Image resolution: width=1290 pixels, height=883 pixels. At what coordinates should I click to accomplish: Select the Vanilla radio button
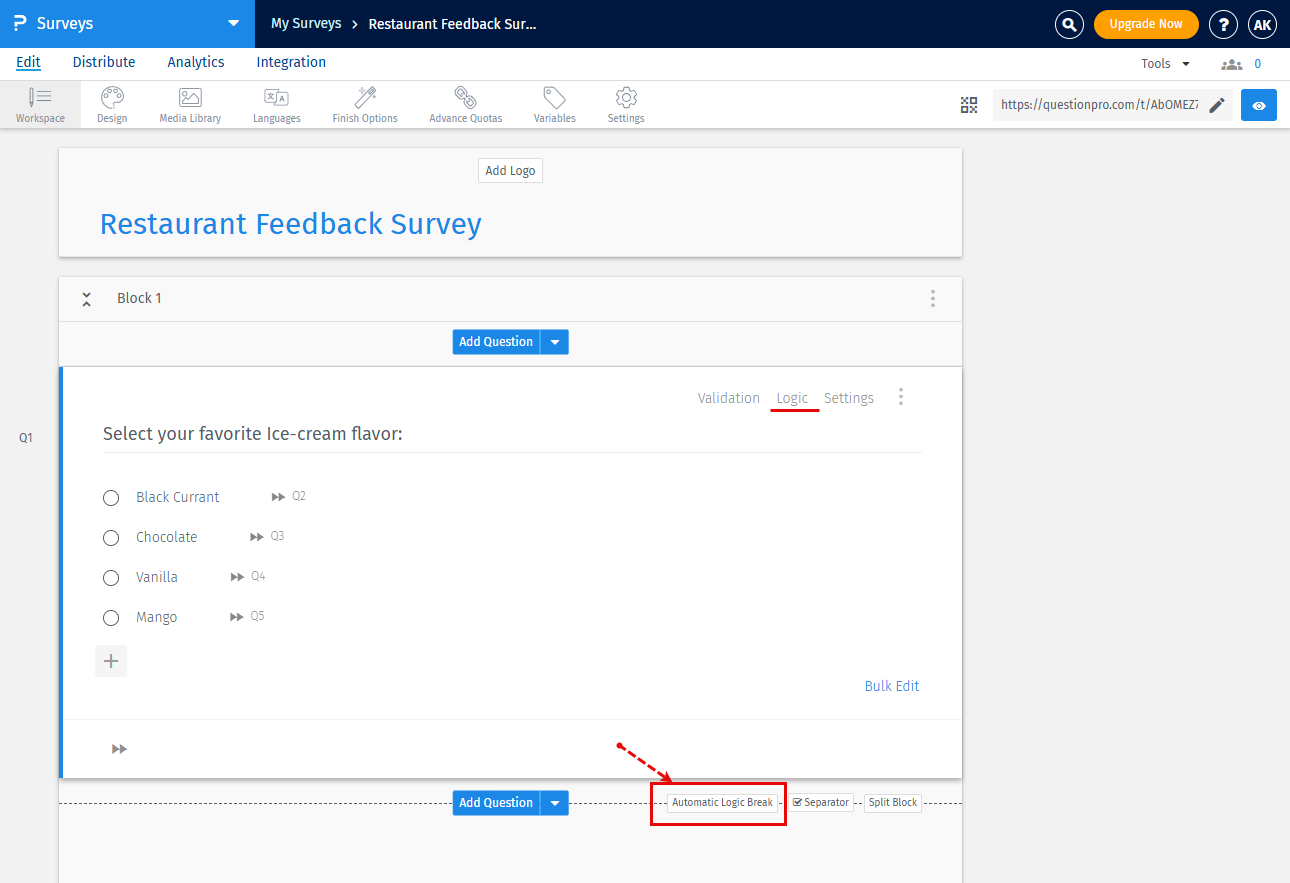click(111, 577)
